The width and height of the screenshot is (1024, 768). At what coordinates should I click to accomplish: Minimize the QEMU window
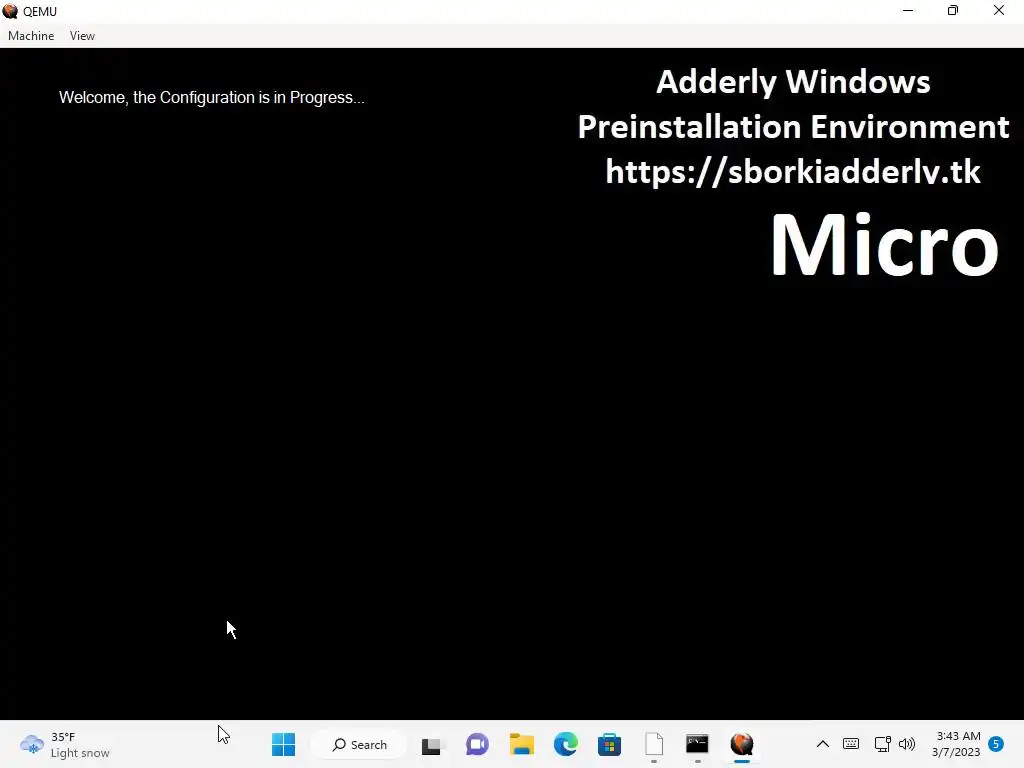pyautogui.click(x=908, y=11)
